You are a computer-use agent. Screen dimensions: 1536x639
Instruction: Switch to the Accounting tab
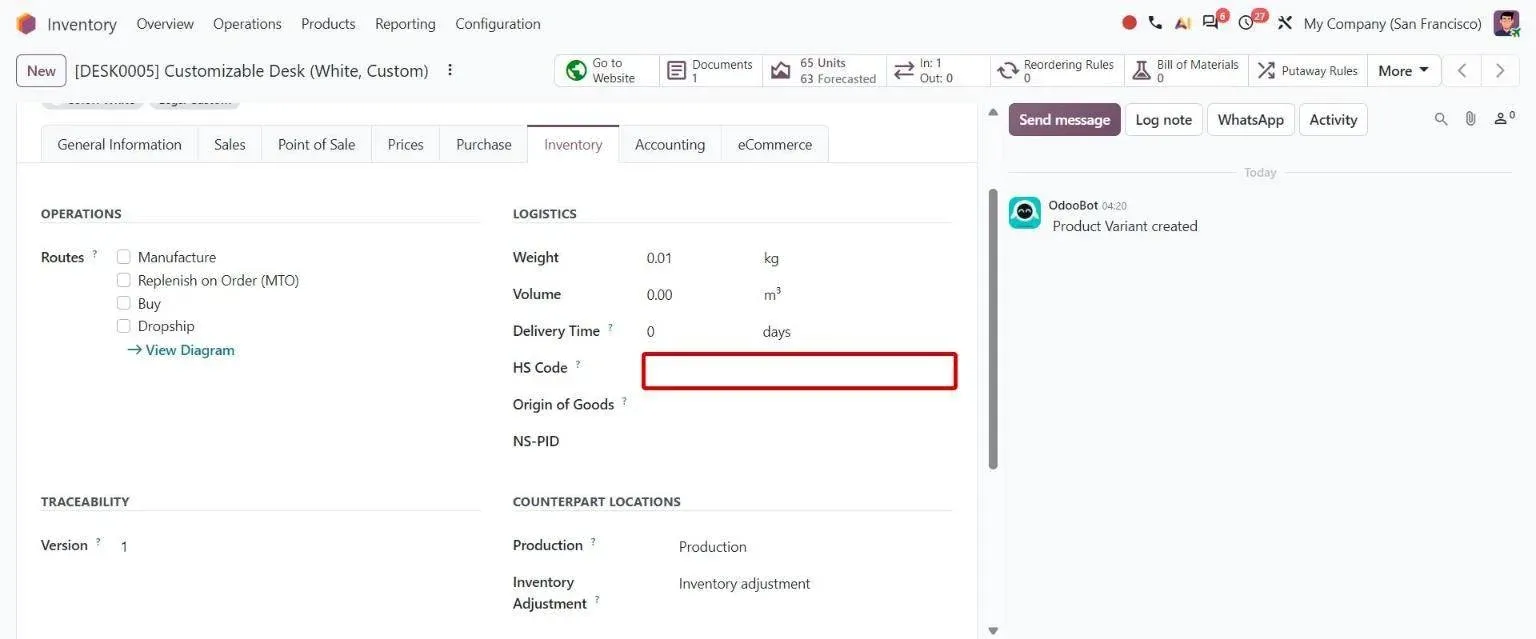(670, 144)
